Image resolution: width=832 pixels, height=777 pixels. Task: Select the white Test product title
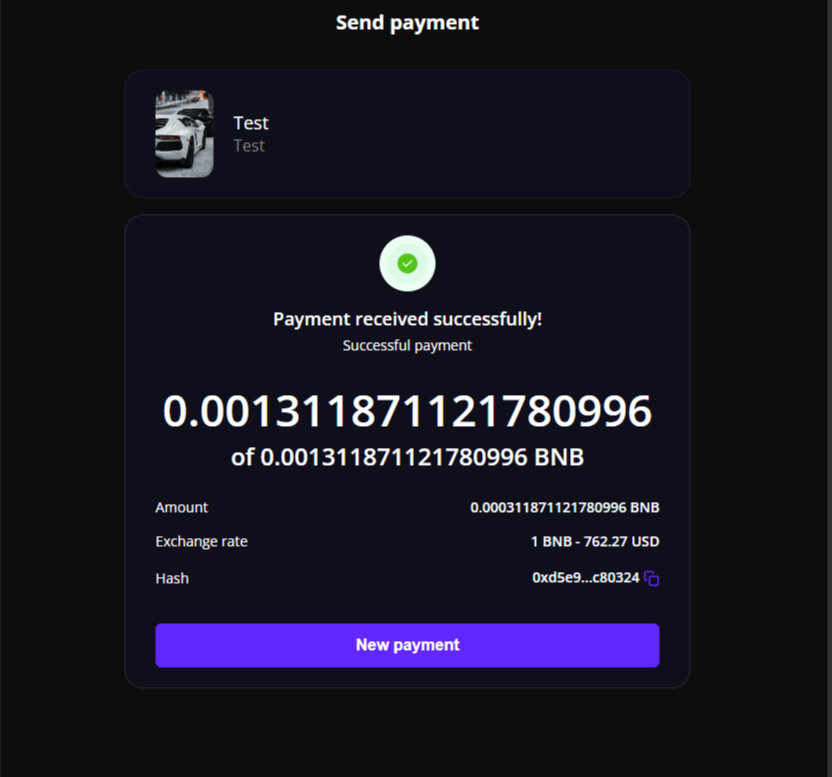click(251, 123)
